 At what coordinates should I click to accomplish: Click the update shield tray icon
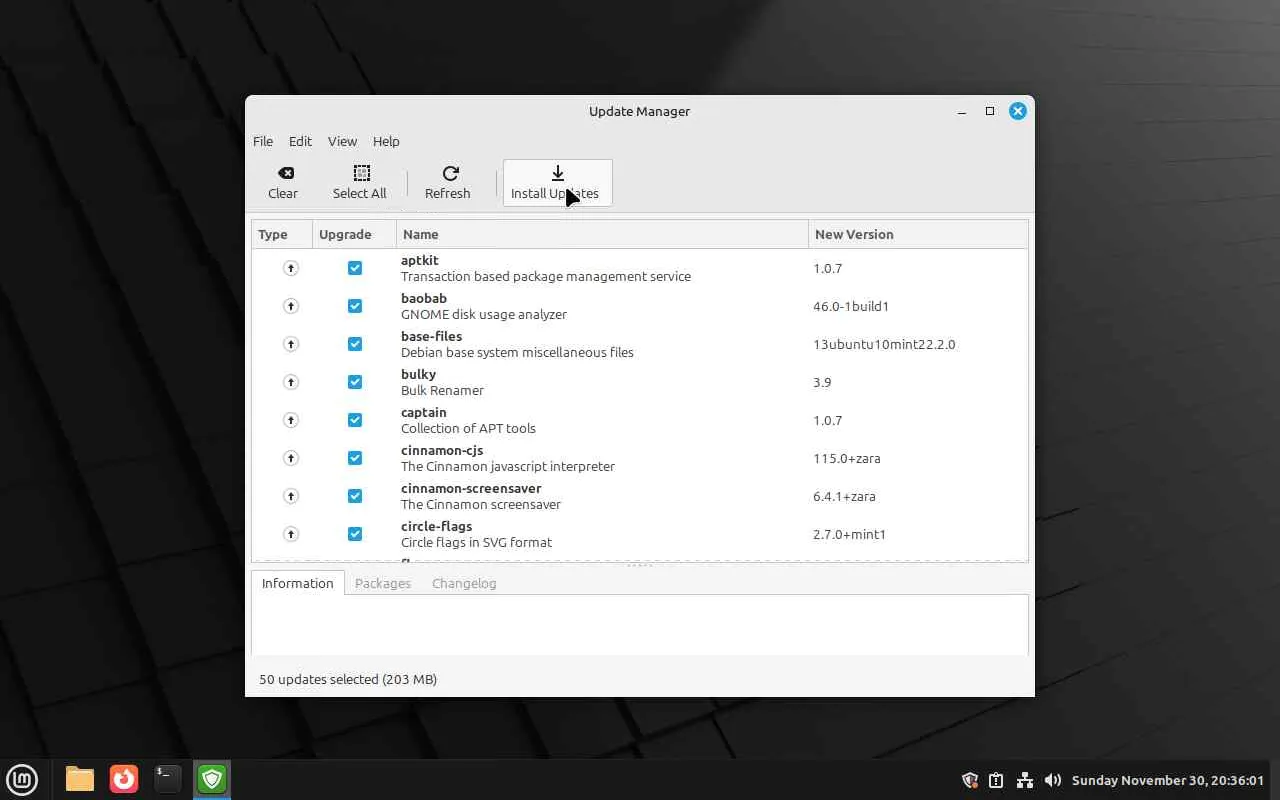coord(969,780)
